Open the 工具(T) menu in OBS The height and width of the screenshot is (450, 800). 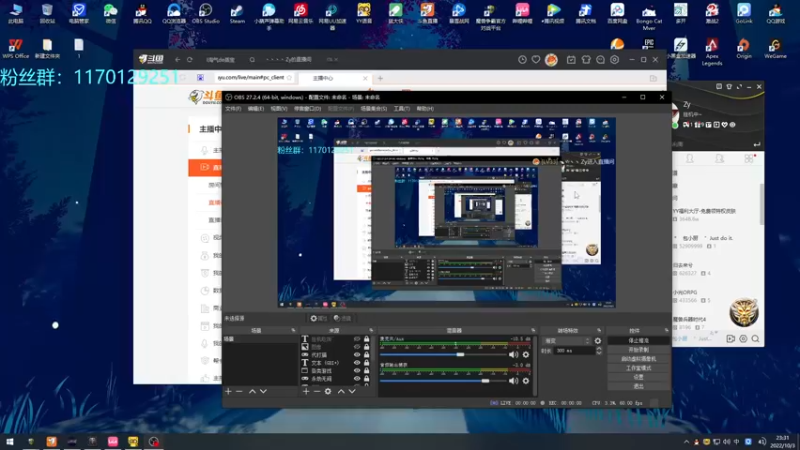(x=402, y=109)
